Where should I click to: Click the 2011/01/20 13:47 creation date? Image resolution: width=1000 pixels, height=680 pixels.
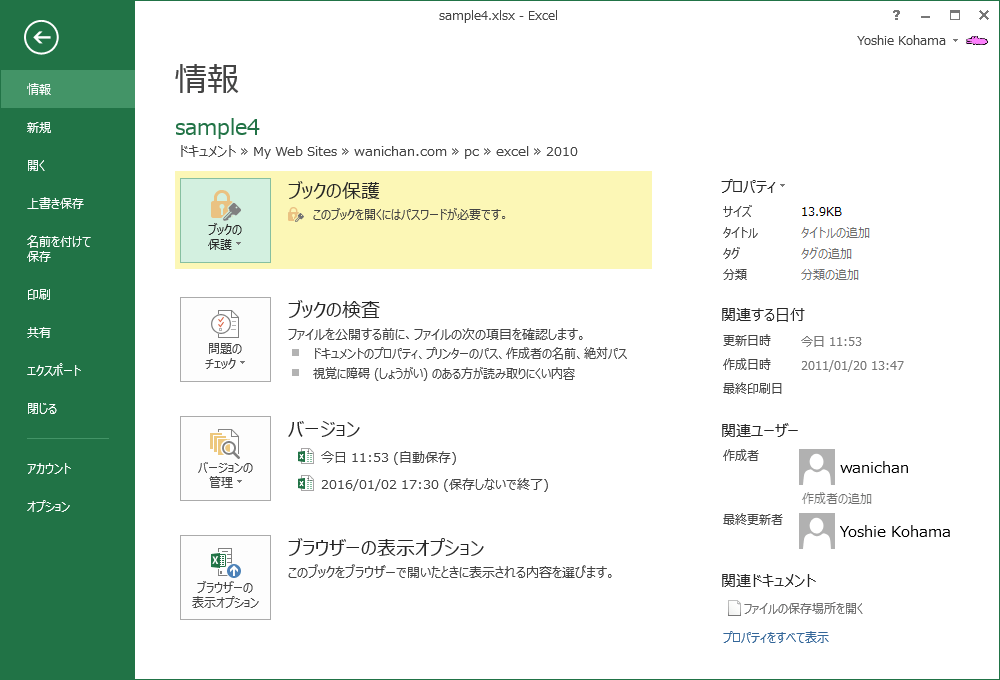tap(852, 366)
